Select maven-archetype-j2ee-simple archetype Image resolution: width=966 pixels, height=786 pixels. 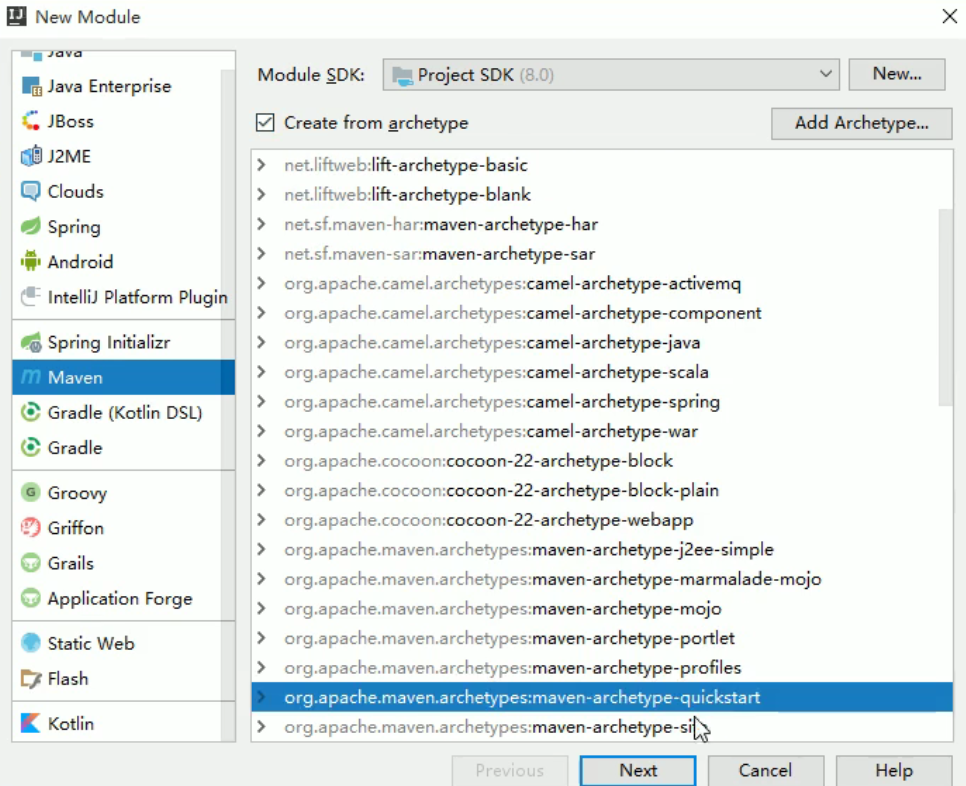(x=602, y=549)
